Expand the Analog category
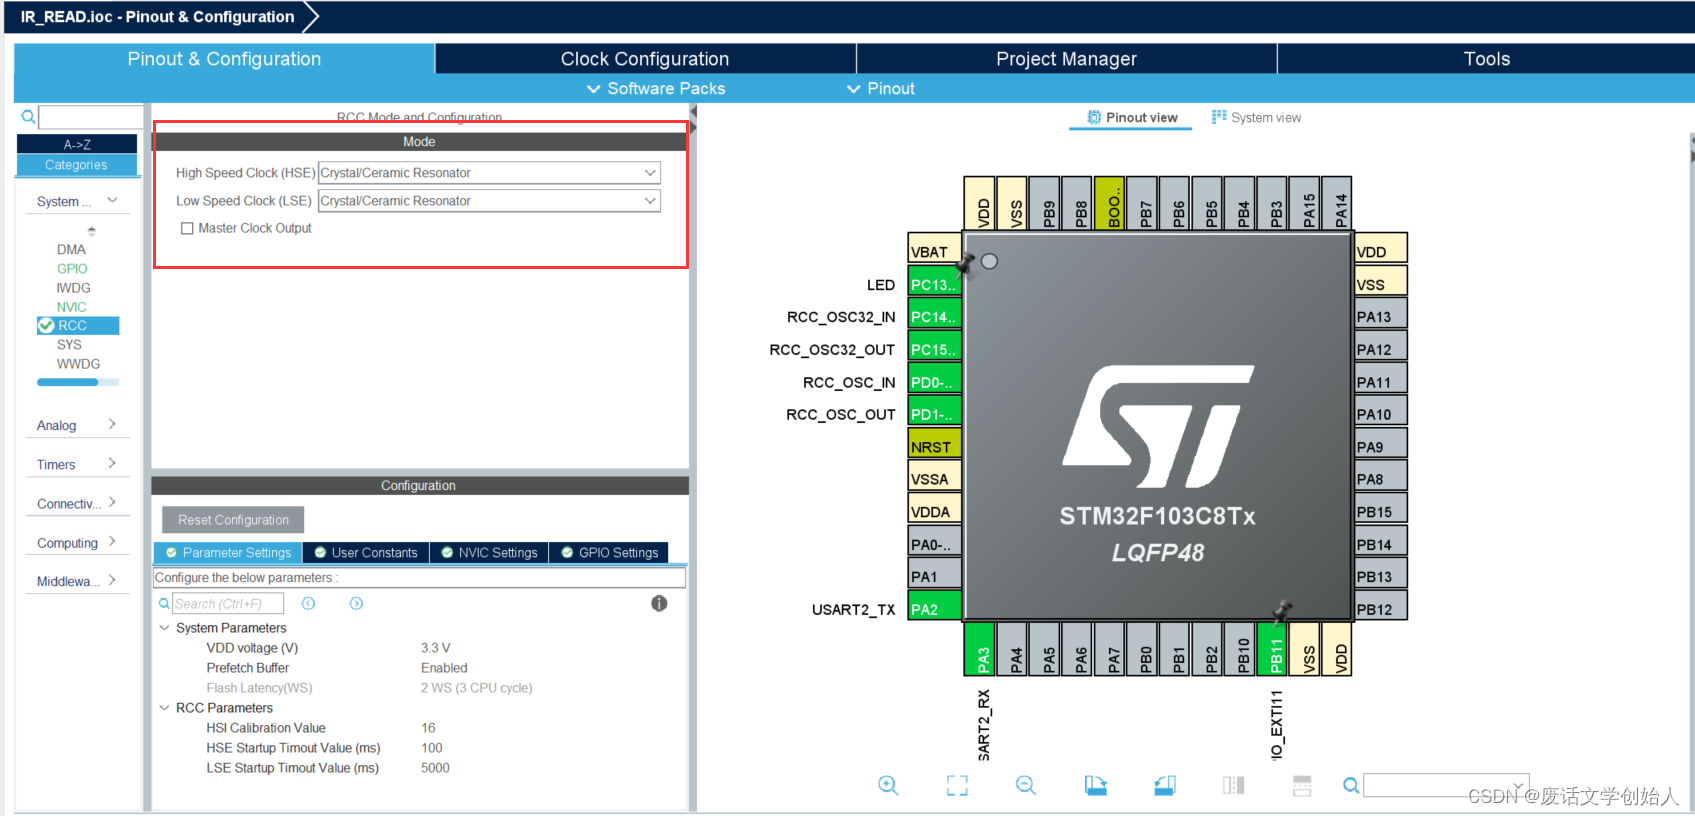Viewport: 1695px width, 816px height. pos(112,424)
